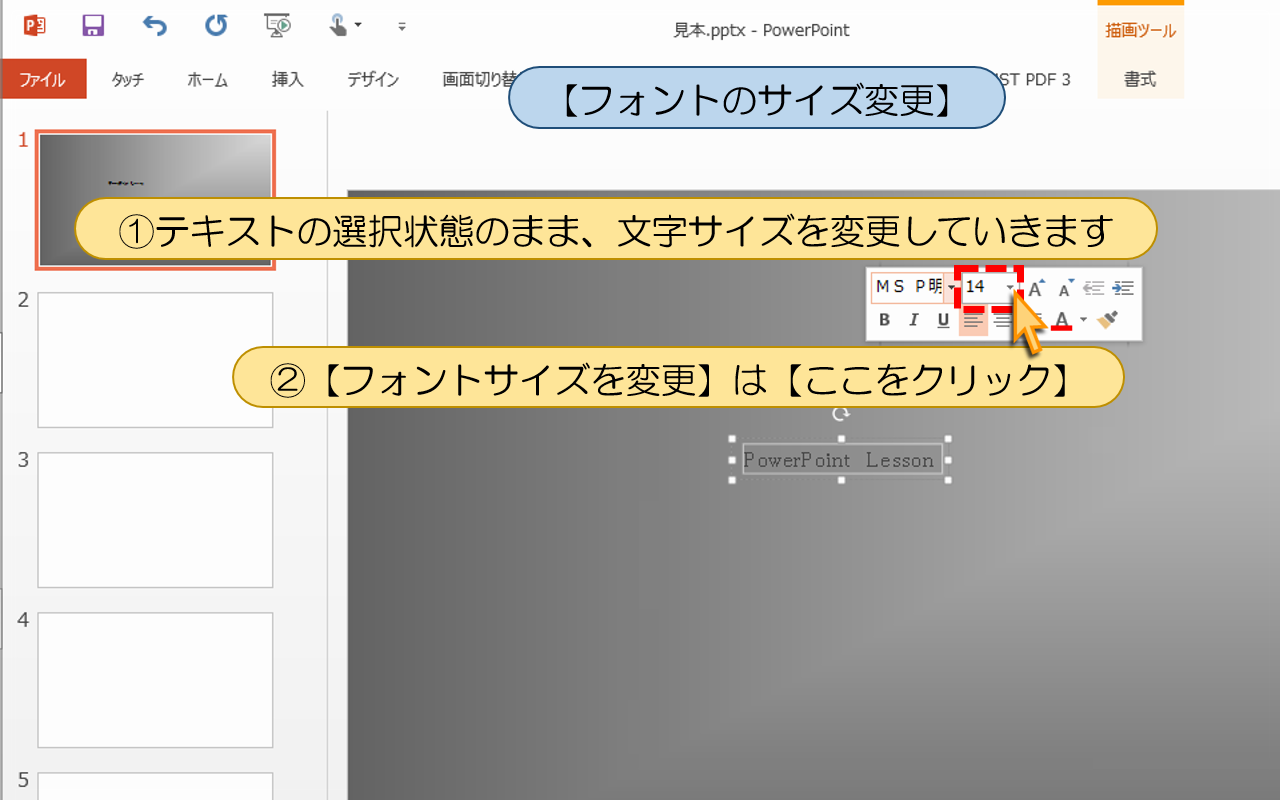The image size is (1280, 800).
Task: Open the font size dropdown arrow
Action: (x=1010, y=288)
